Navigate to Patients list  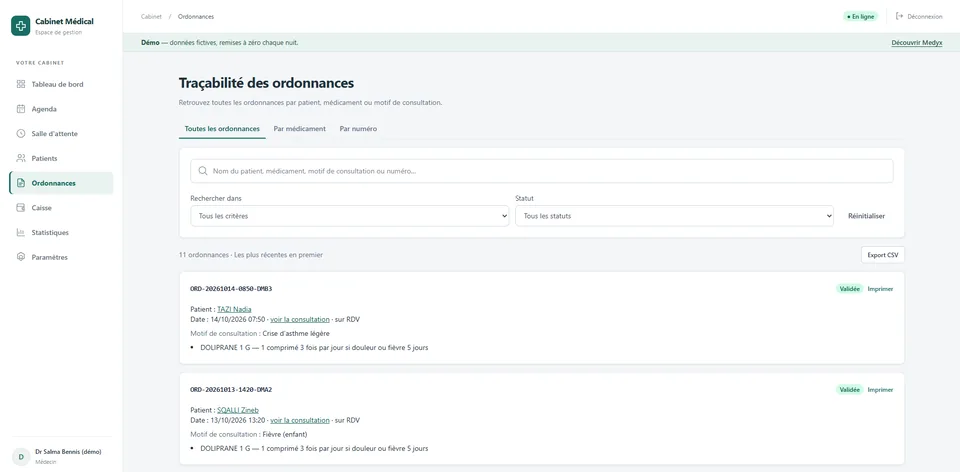(61, 158)
